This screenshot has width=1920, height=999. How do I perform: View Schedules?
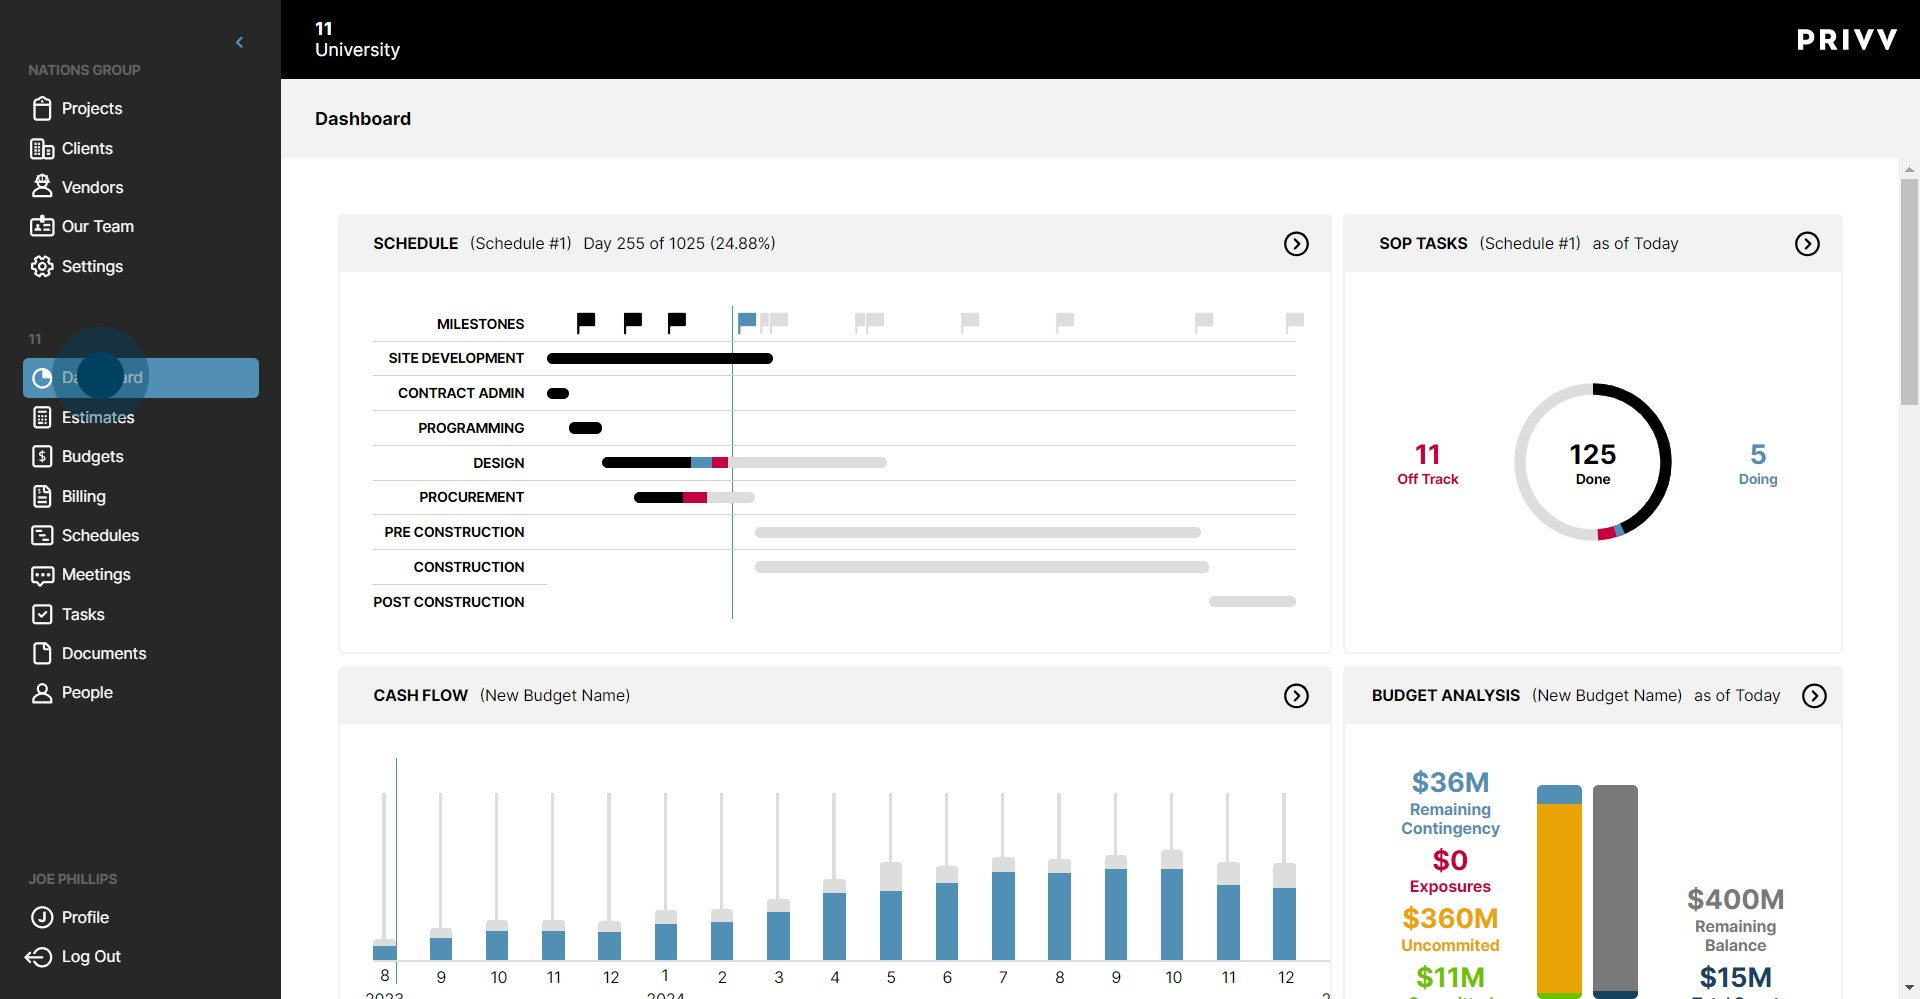[x=100, y=535]
